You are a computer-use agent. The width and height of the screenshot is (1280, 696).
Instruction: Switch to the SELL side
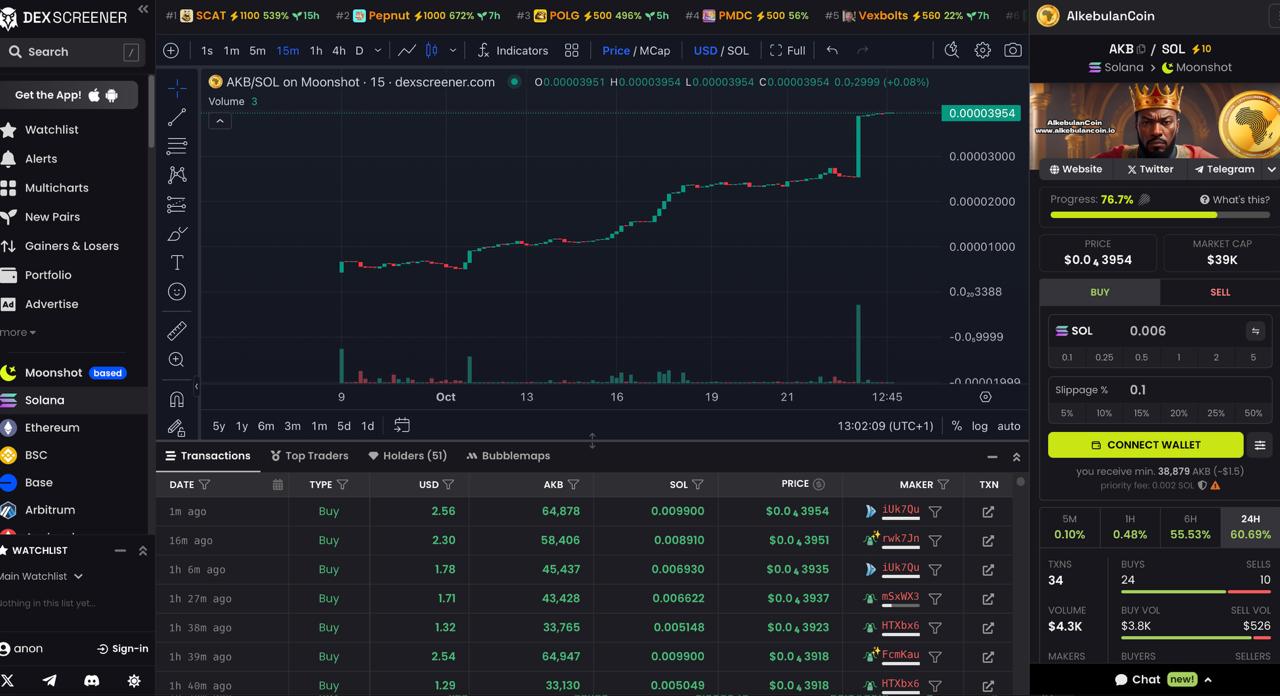pos(1220,292)
